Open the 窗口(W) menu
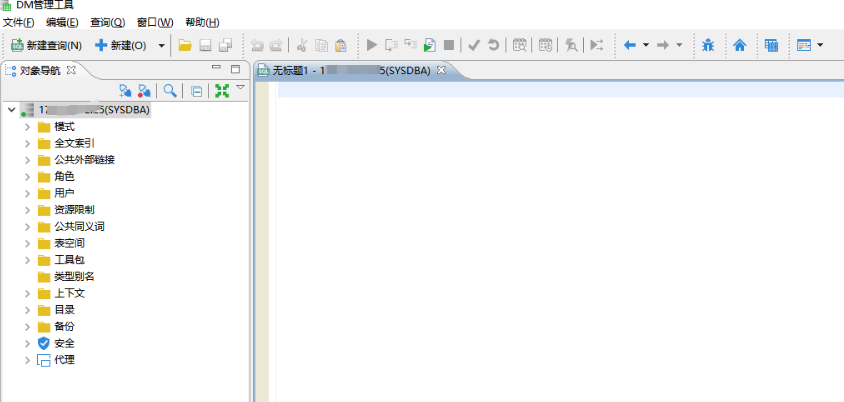The image size is (844, 402). pyautogui.click(x=155, y=22)
